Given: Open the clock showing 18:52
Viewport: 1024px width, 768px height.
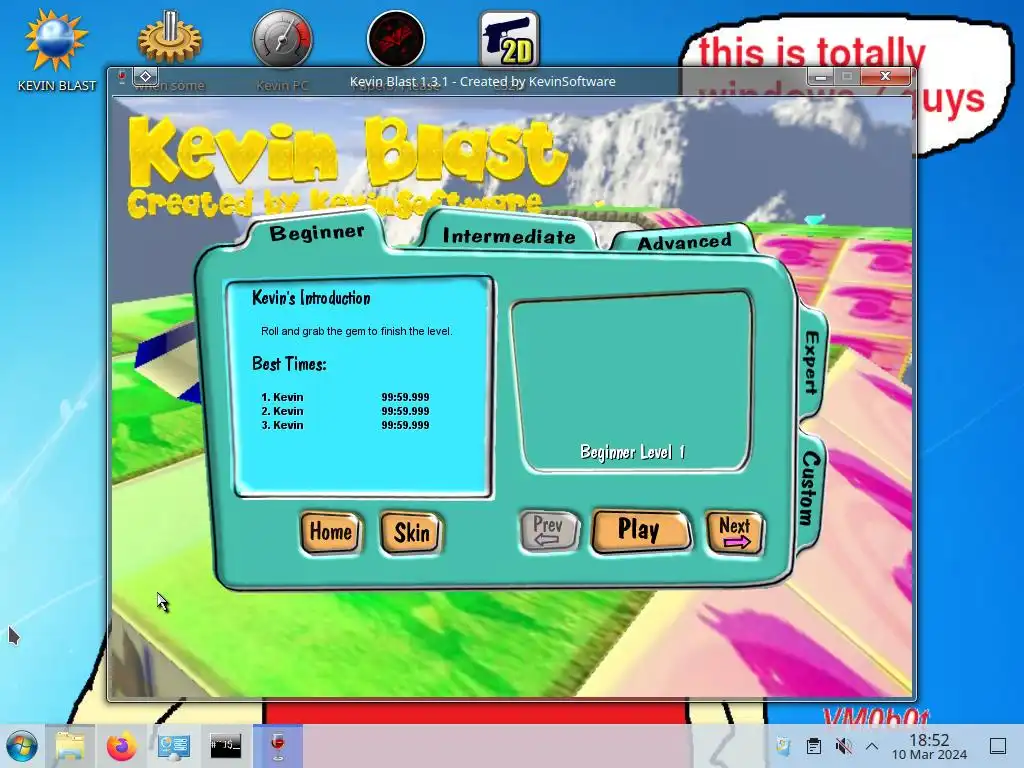Looking at the screenshot, I should (929, 746).
